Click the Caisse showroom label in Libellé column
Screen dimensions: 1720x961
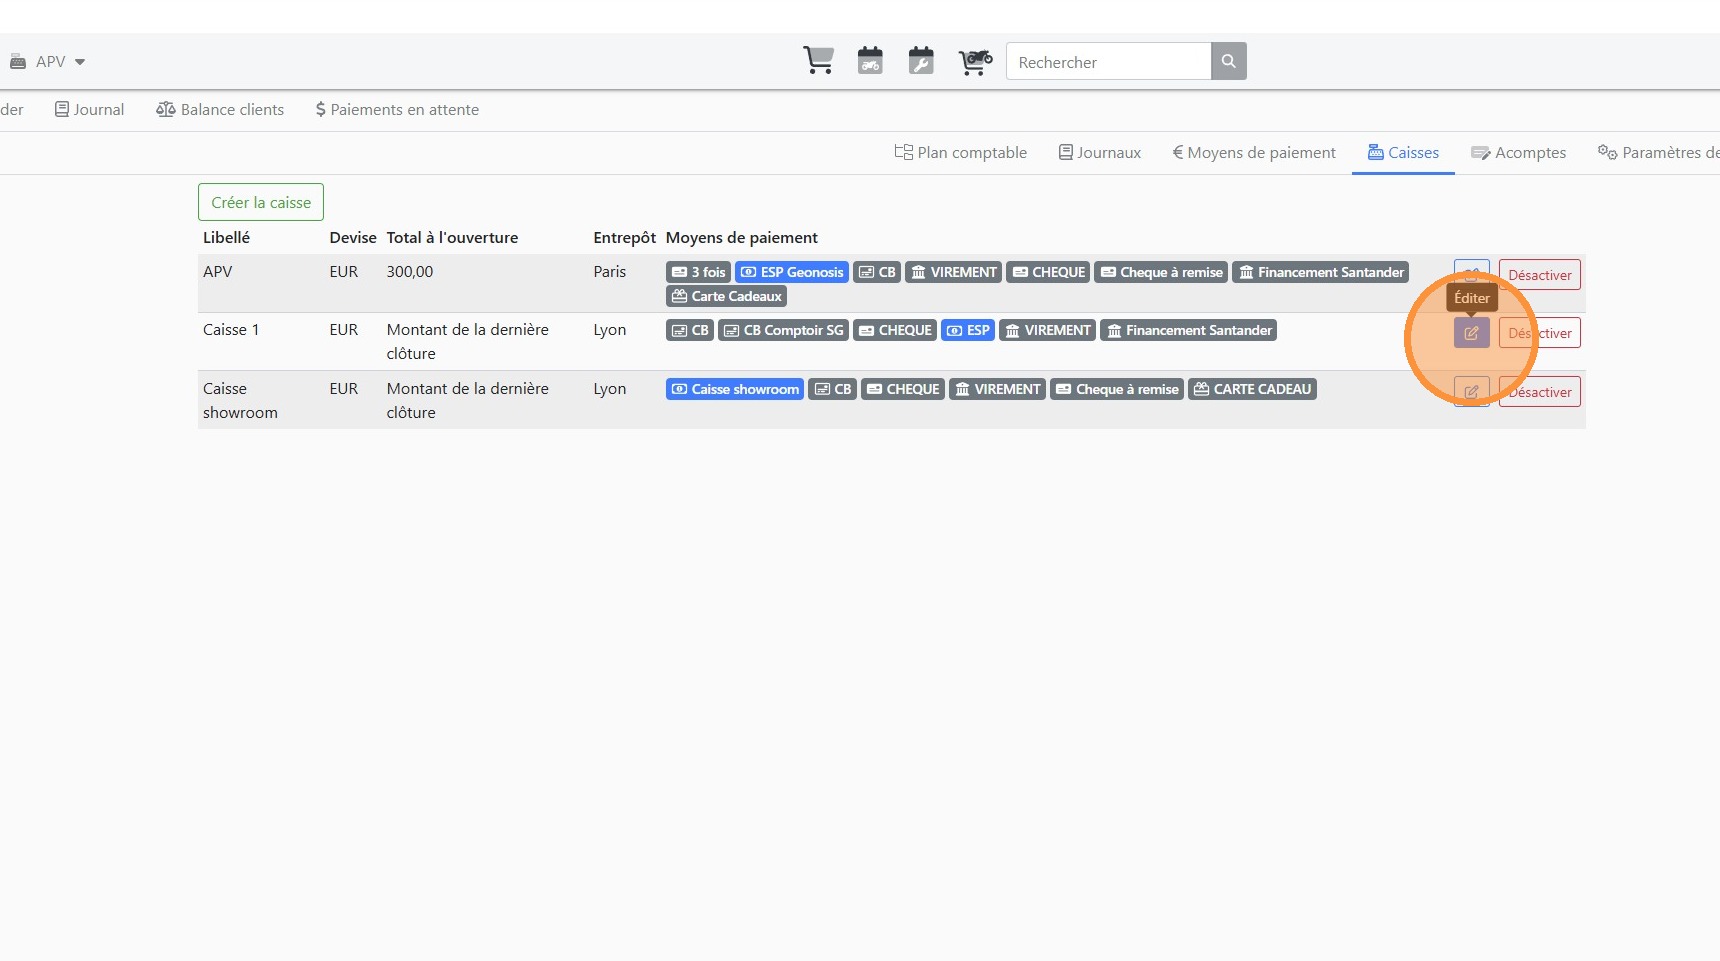click(240, 401)
